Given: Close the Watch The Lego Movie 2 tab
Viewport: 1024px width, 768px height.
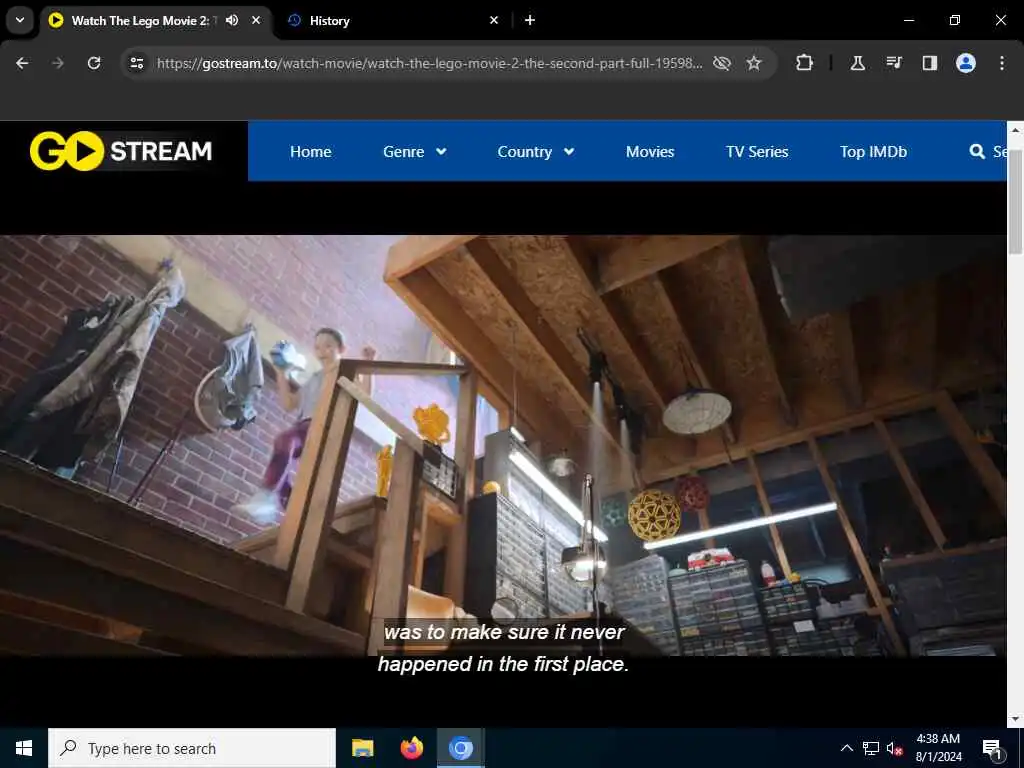Looking at the screenshot, I should click(256, 20).
